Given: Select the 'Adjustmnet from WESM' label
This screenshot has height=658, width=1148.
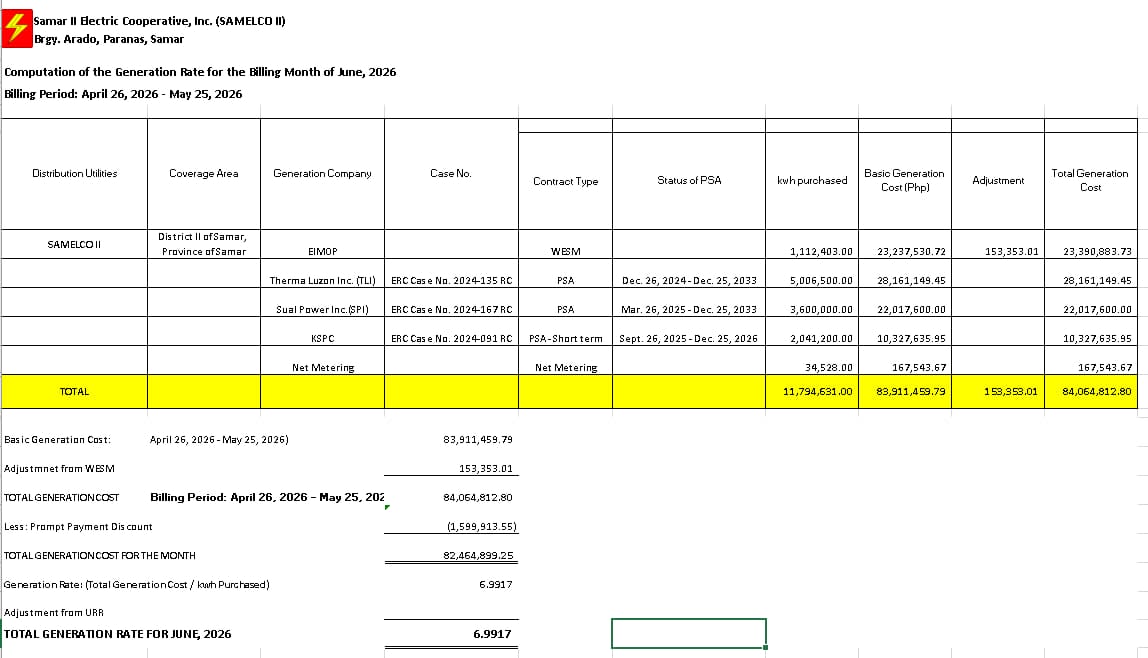Looking at the screenshot, I should coord(59,468).
